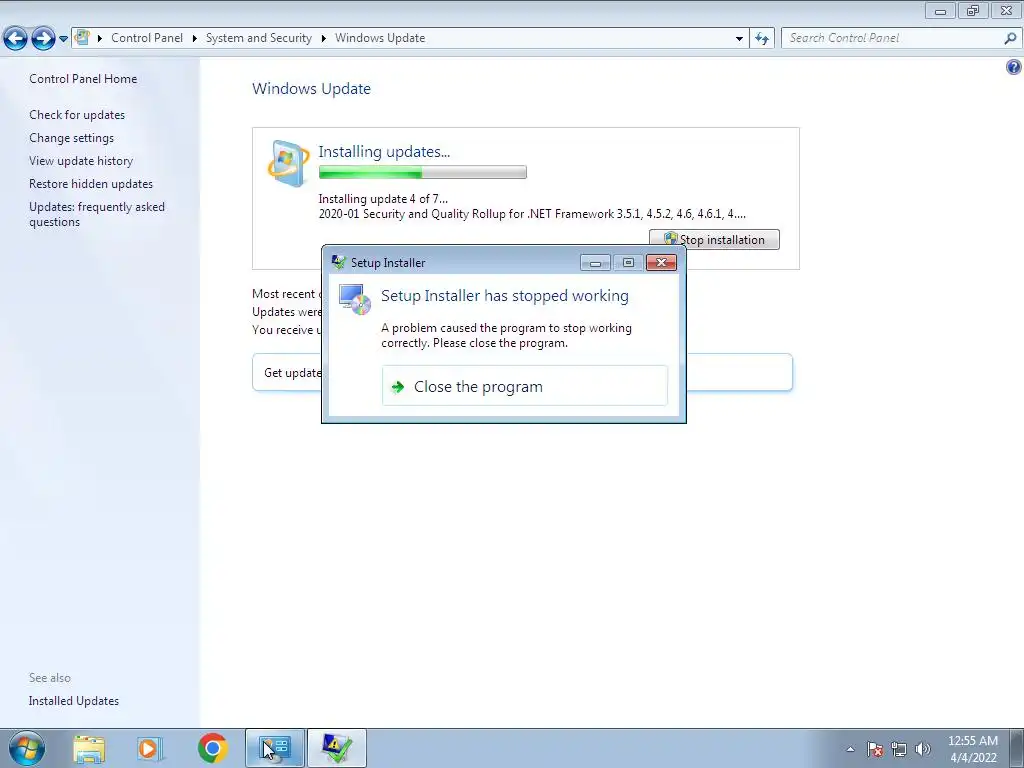
Task: Go back with the Back arrow button
Action: pyautogui.click(x=16, y=39)
